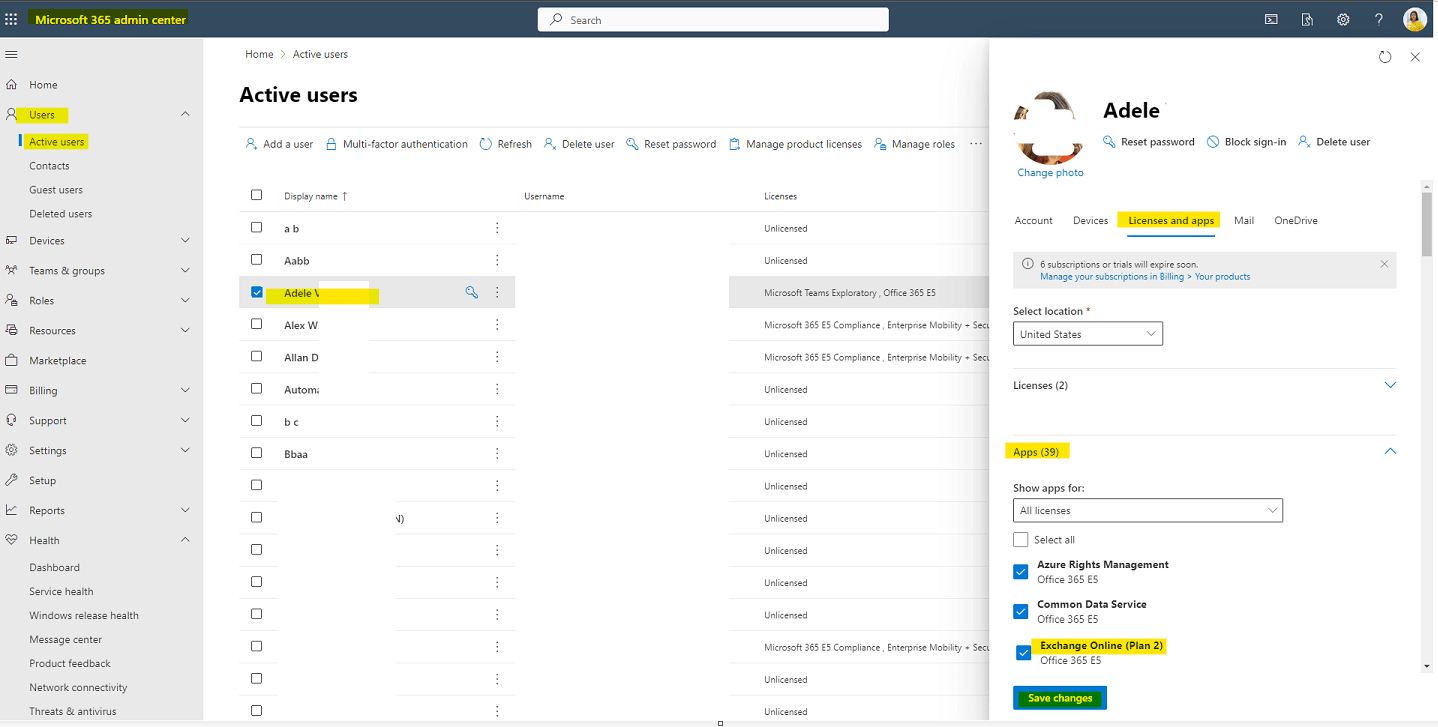Open Cloud Shell icon in header

click(x=1271, y=19)
